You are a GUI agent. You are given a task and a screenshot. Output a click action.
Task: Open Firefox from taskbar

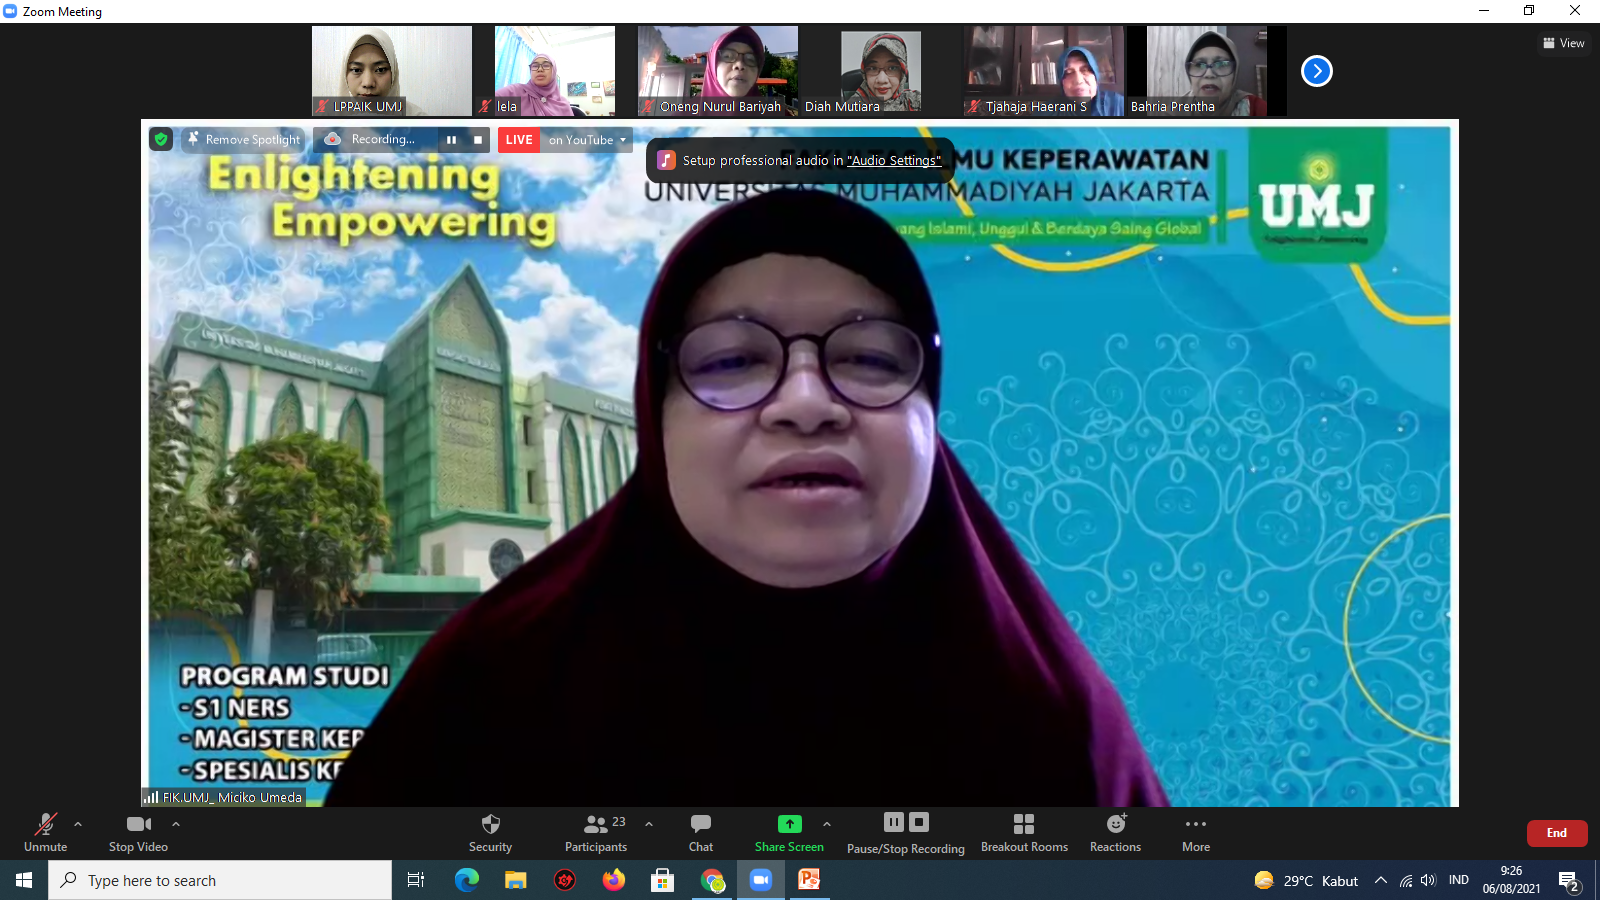point(614,880)
